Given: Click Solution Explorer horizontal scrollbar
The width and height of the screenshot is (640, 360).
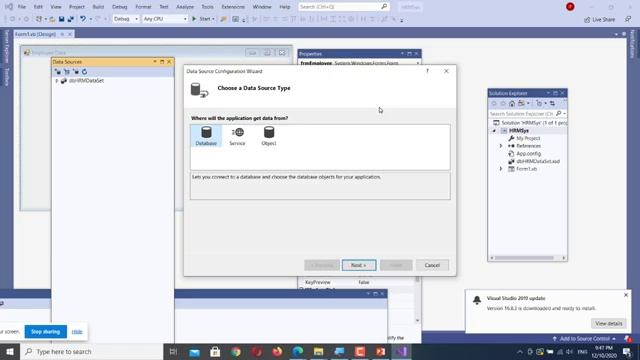Looking at the screenshot, I should tap(524, 258).
